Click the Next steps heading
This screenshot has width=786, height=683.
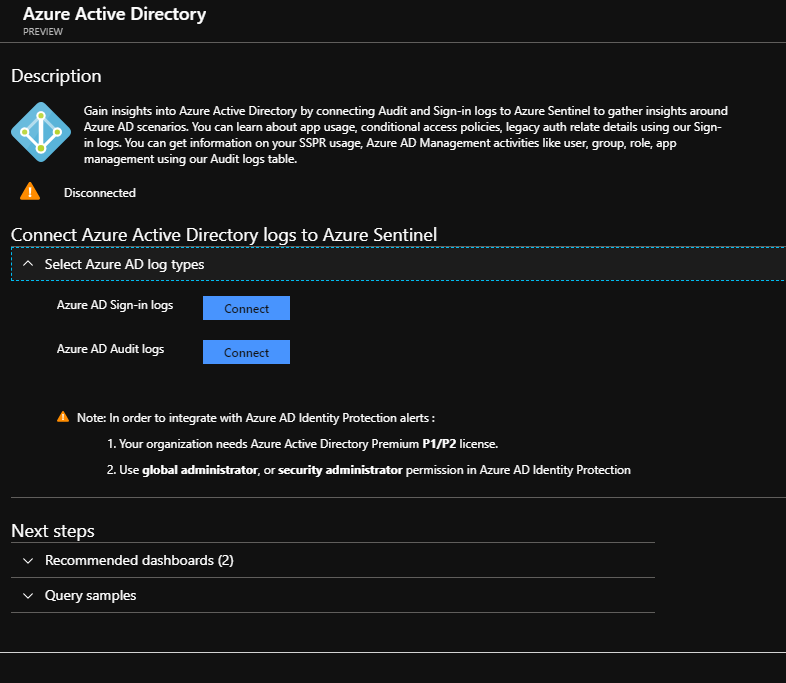pos(53,531)
